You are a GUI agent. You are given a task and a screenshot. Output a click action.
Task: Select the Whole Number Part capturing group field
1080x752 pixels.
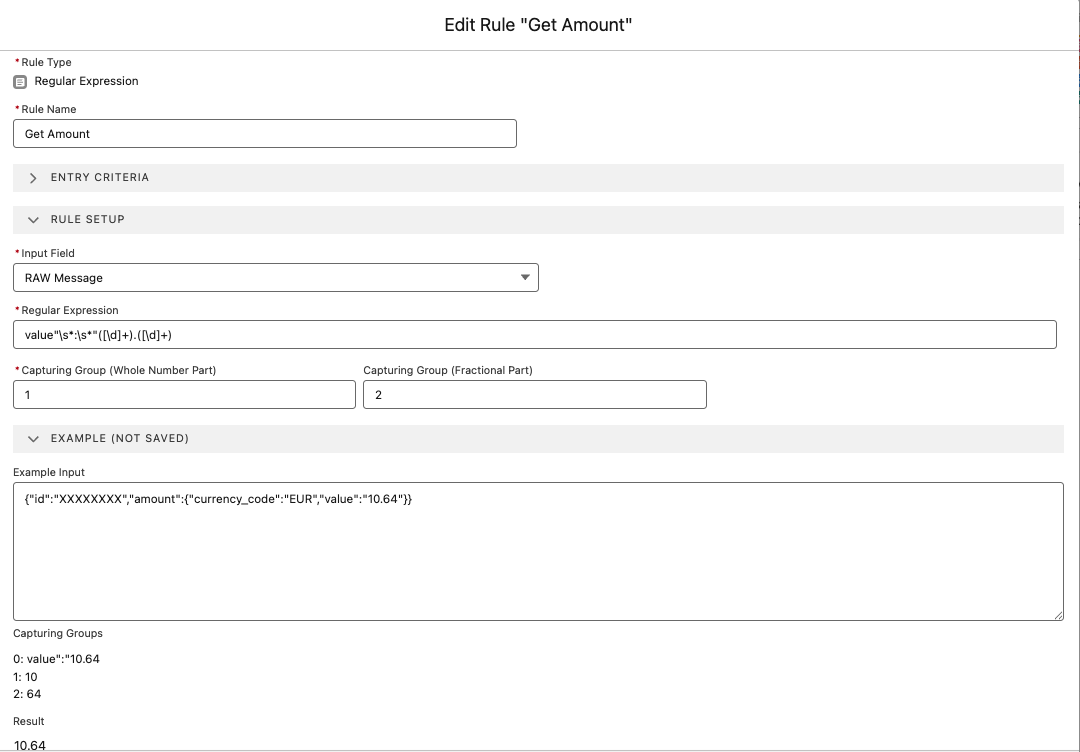click(184, 395)
